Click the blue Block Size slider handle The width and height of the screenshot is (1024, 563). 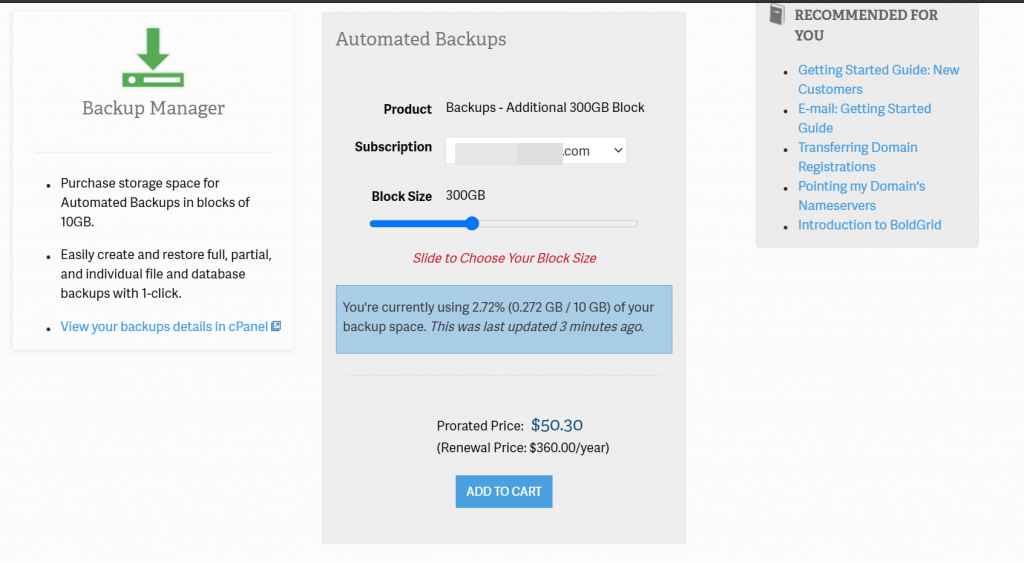[x=472, y=223]
